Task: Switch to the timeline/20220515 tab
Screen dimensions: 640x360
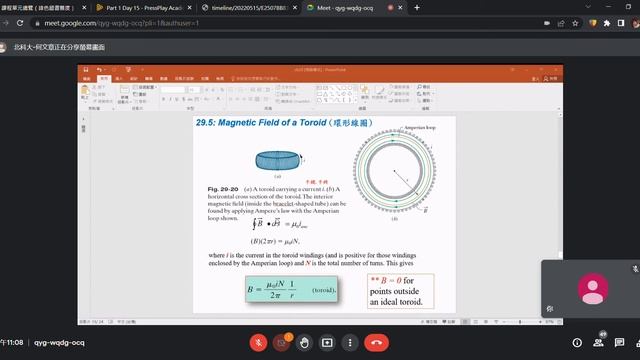Action: (x=249, y=8)
